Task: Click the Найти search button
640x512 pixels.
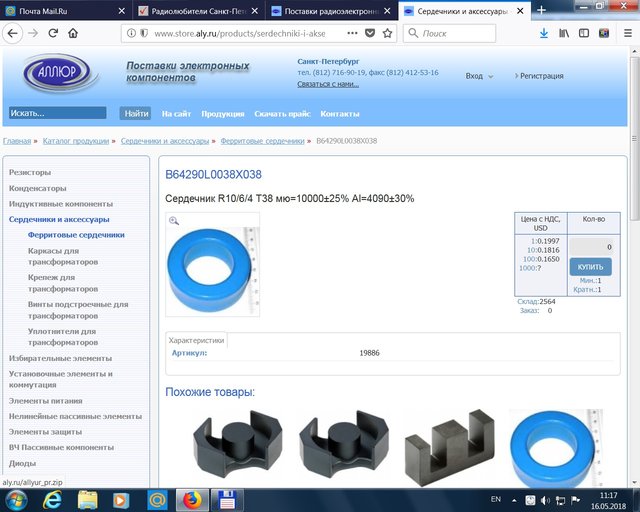Action: (x=134, y=114)
